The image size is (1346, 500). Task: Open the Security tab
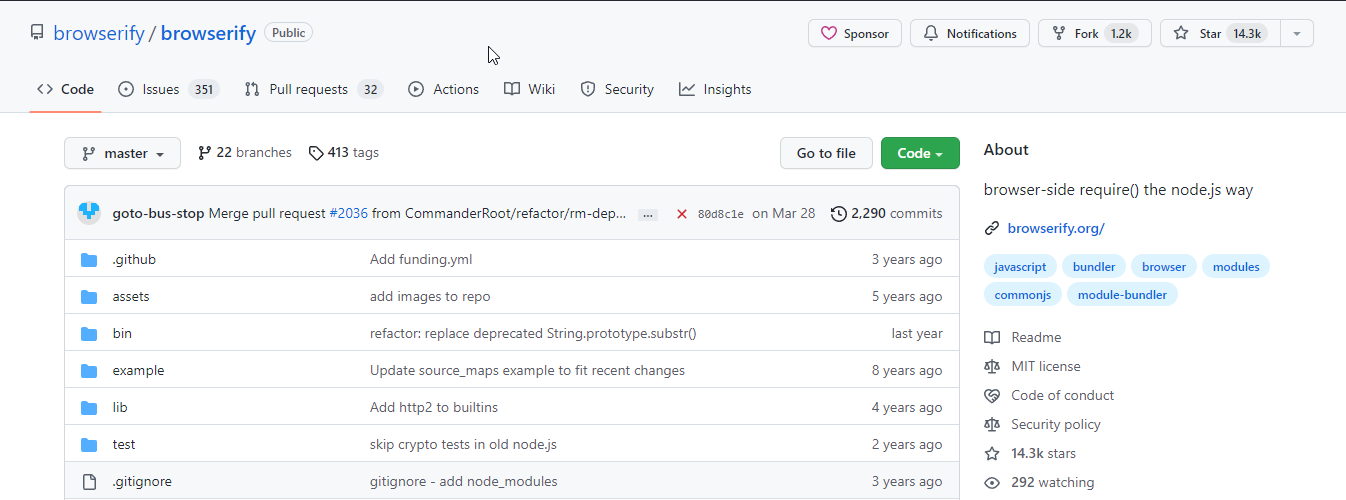tap(617, 89)
